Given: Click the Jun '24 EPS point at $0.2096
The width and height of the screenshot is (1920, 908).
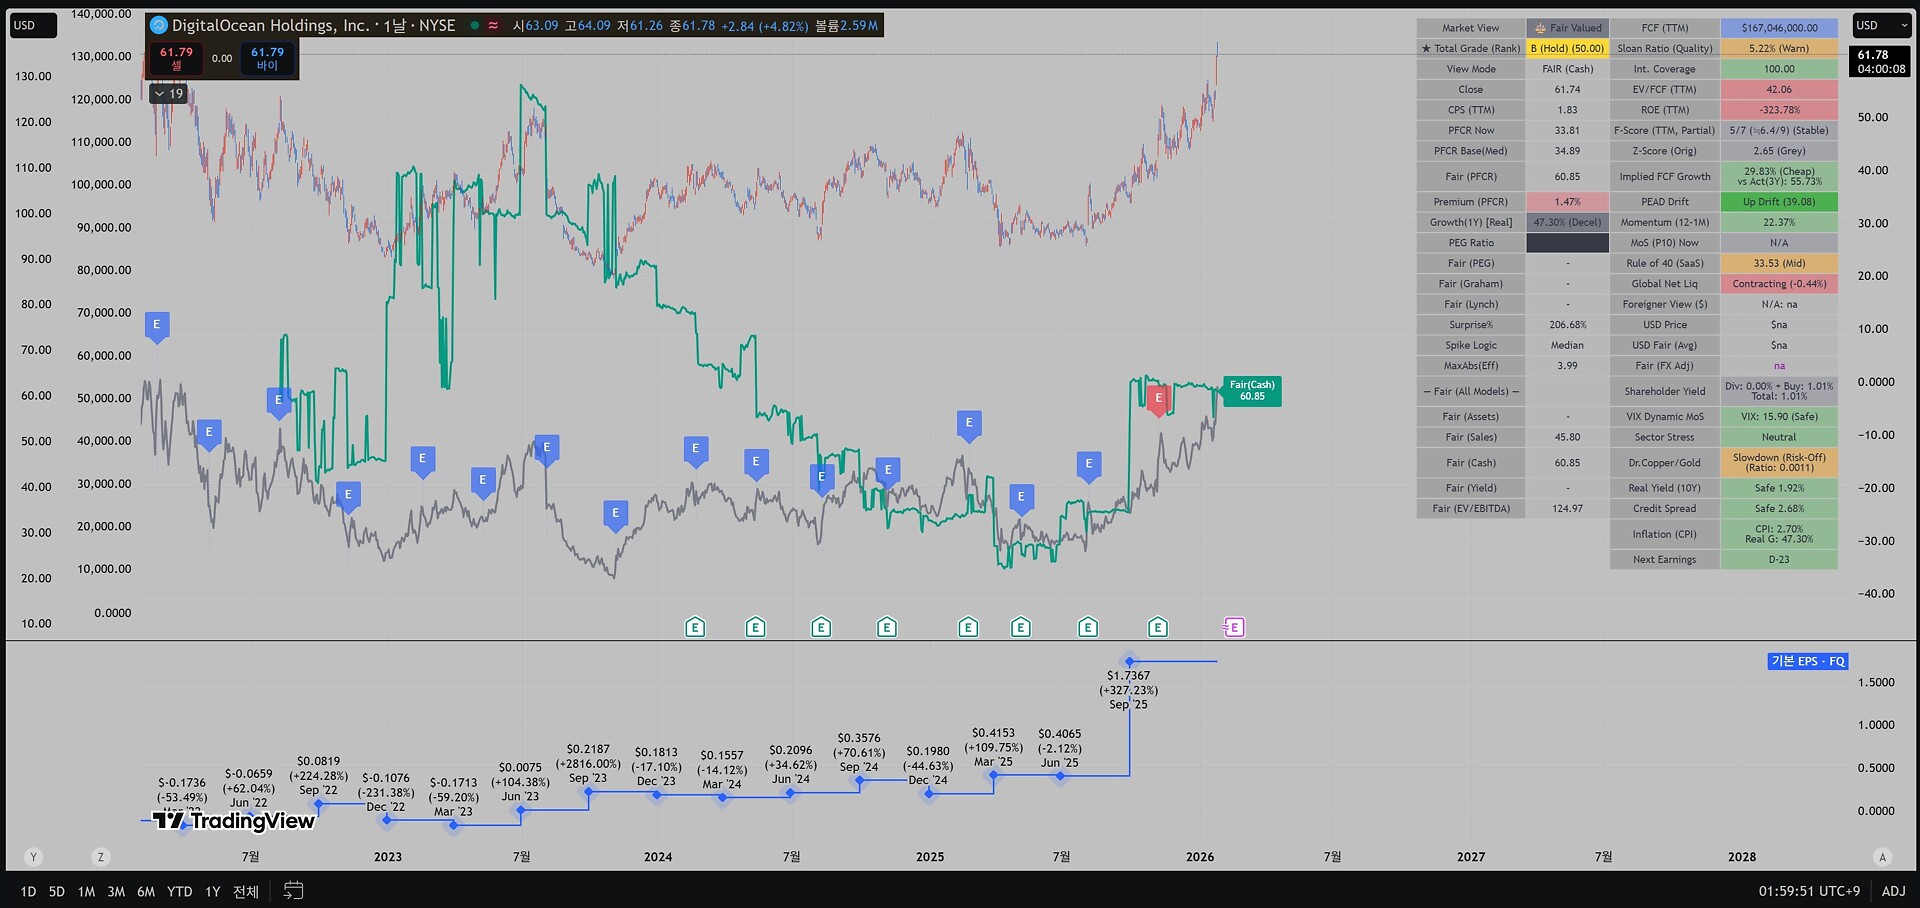Looking at the screenshot, I should click(x=790, y=794).
